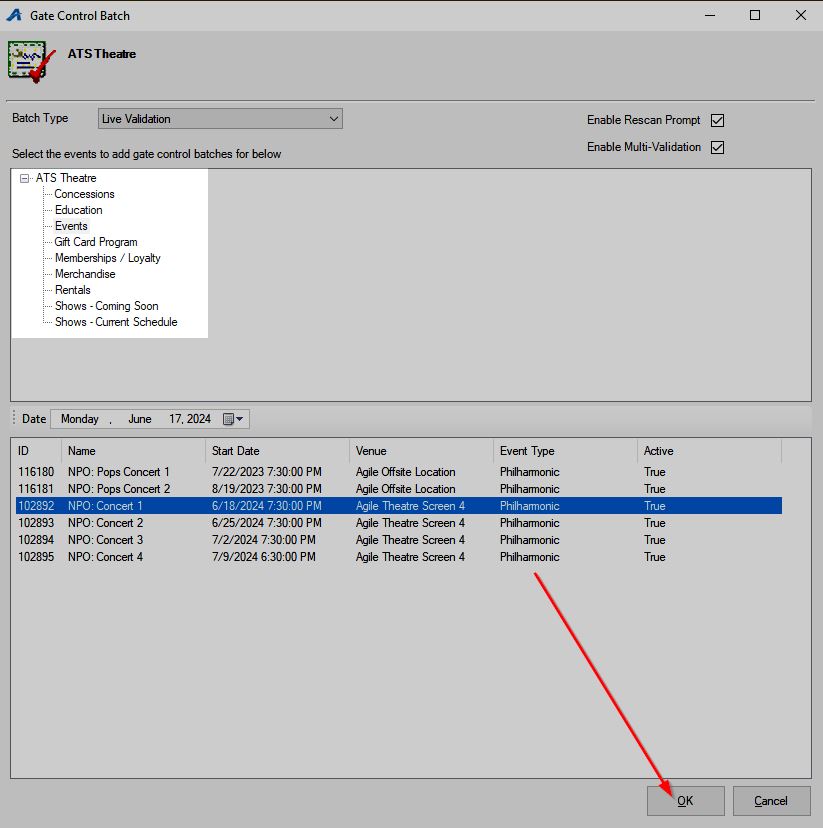Screen dimensions: 823x828
Task: Collapse the ATS Theatre tree node
Action: 25,178
